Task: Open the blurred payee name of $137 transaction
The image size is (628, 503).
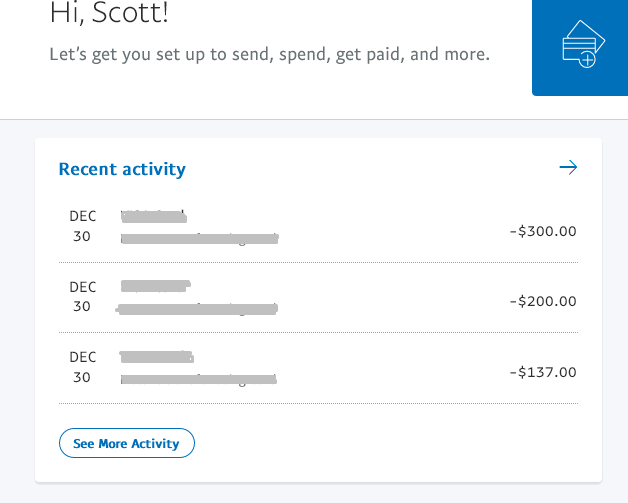Action: pyautogui.click(x=155, y=356)
